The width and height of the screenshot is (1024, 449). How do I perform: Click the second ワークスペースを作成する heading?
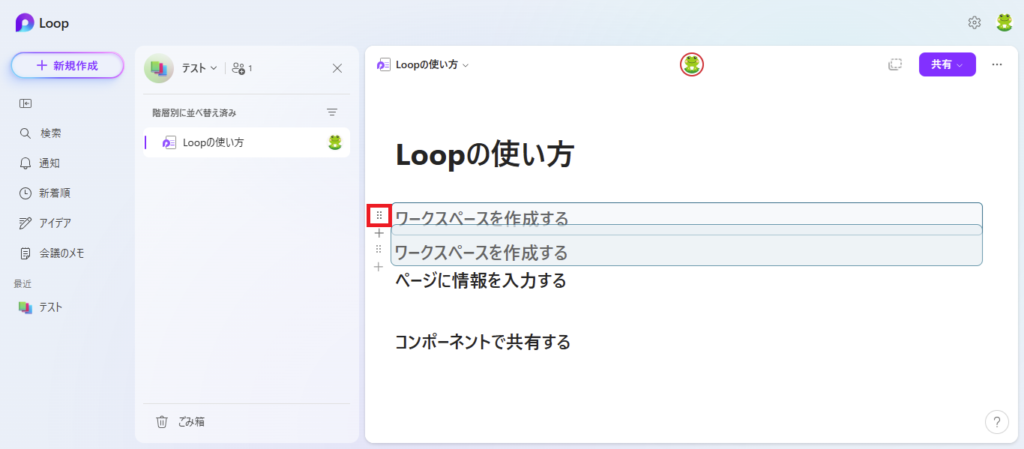[481, 252]
